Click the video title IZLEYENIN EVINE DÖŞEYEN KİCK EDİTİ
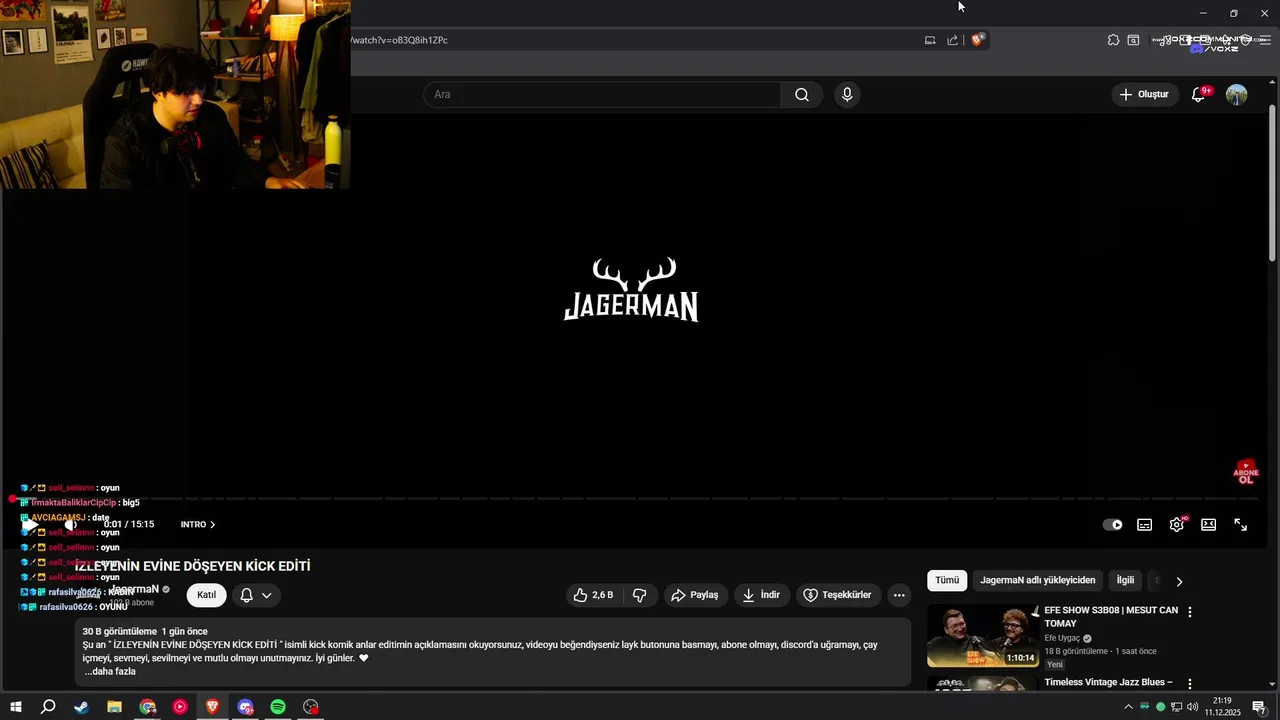 [193, 566]
